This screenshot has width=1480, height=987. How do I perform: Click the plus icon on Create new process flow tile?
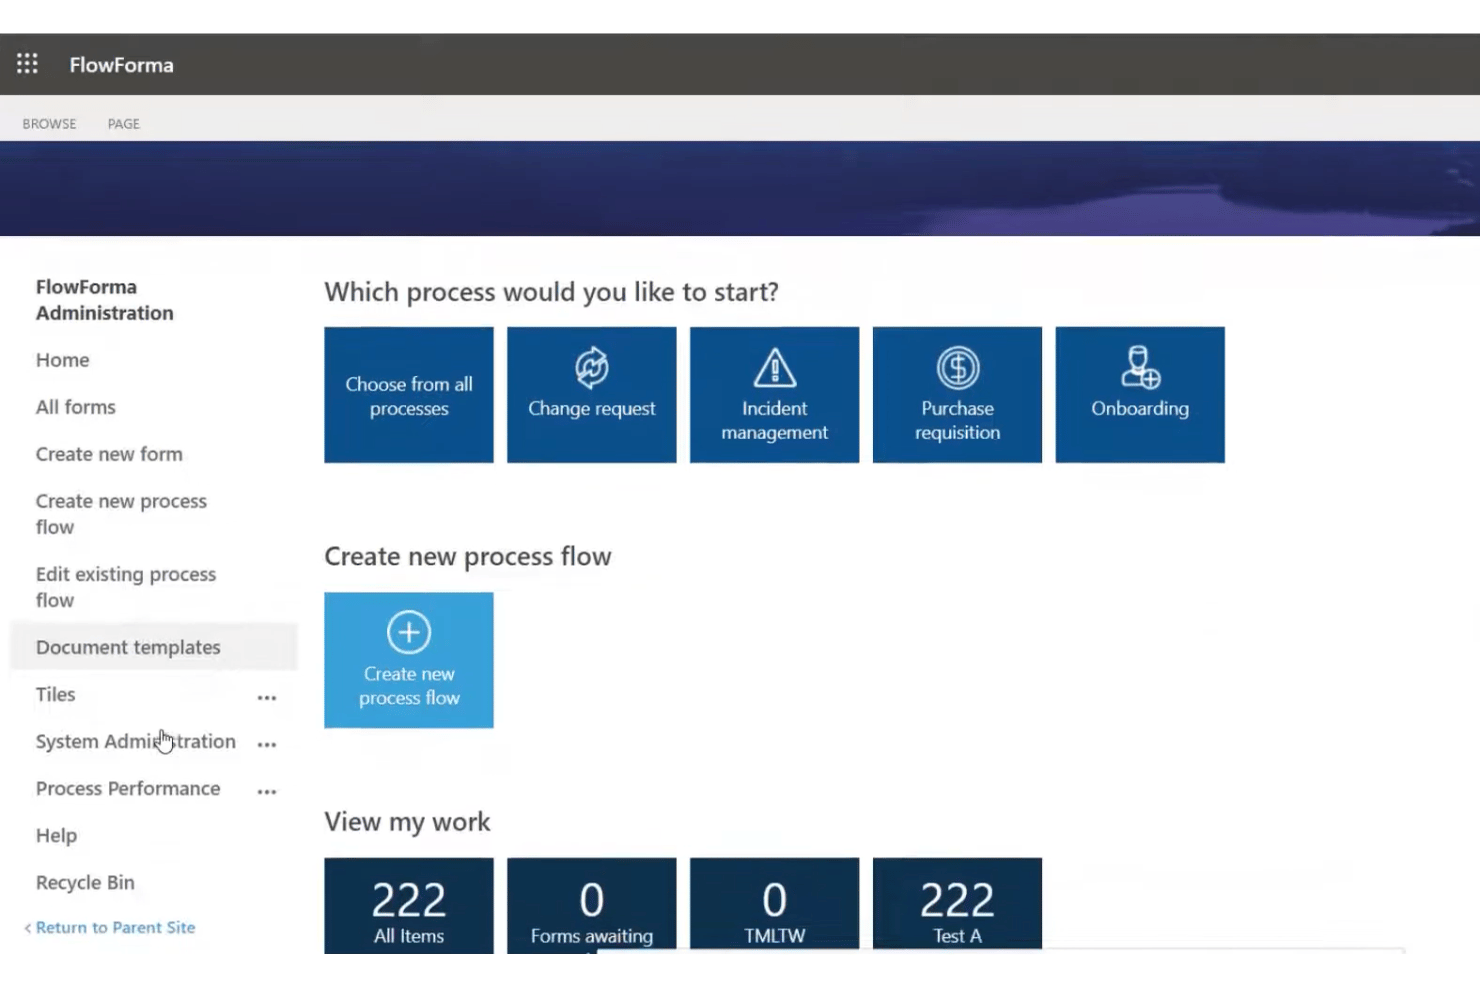409,632
